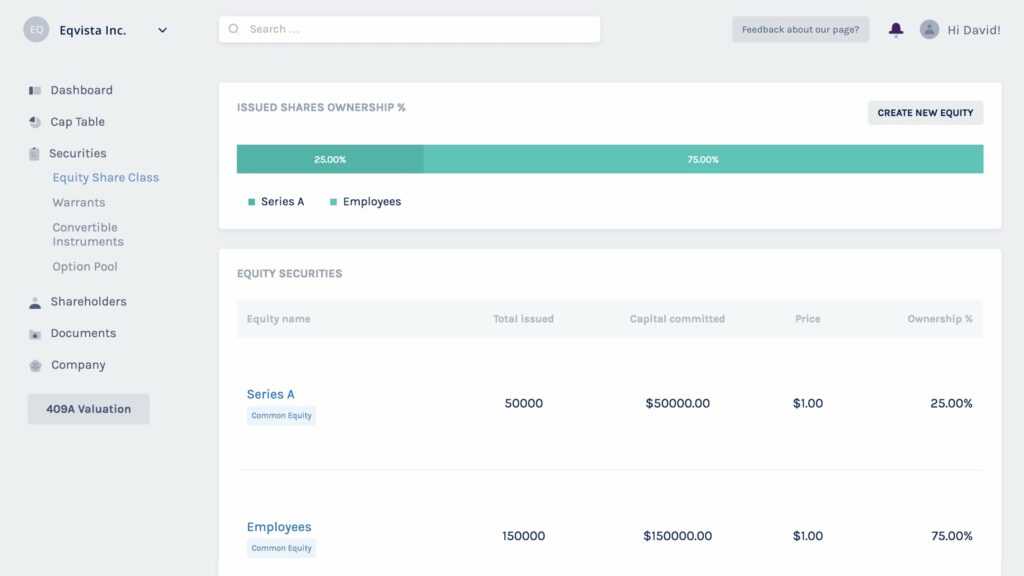Expand the Eqvista Inc. company dropdown chevron
This screenshot has width=1024, height=576.
tap(162, 30)
